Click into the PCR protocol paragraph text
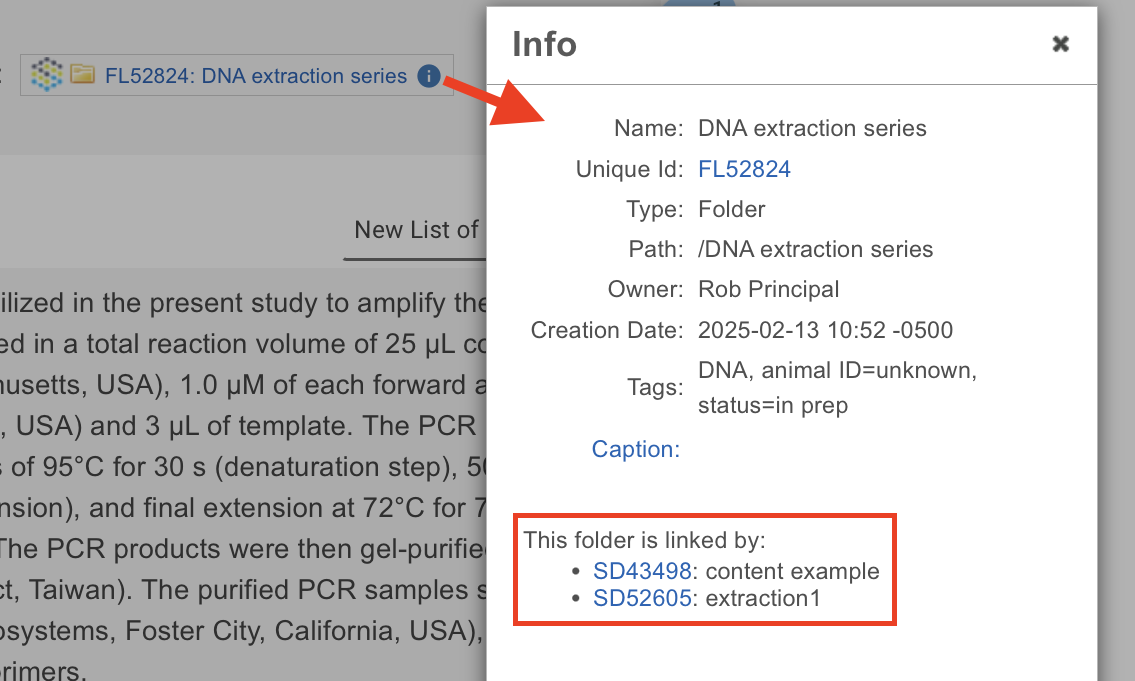Image resolution: width=1135 pixels, height=681 pixels. click(240, 467)
